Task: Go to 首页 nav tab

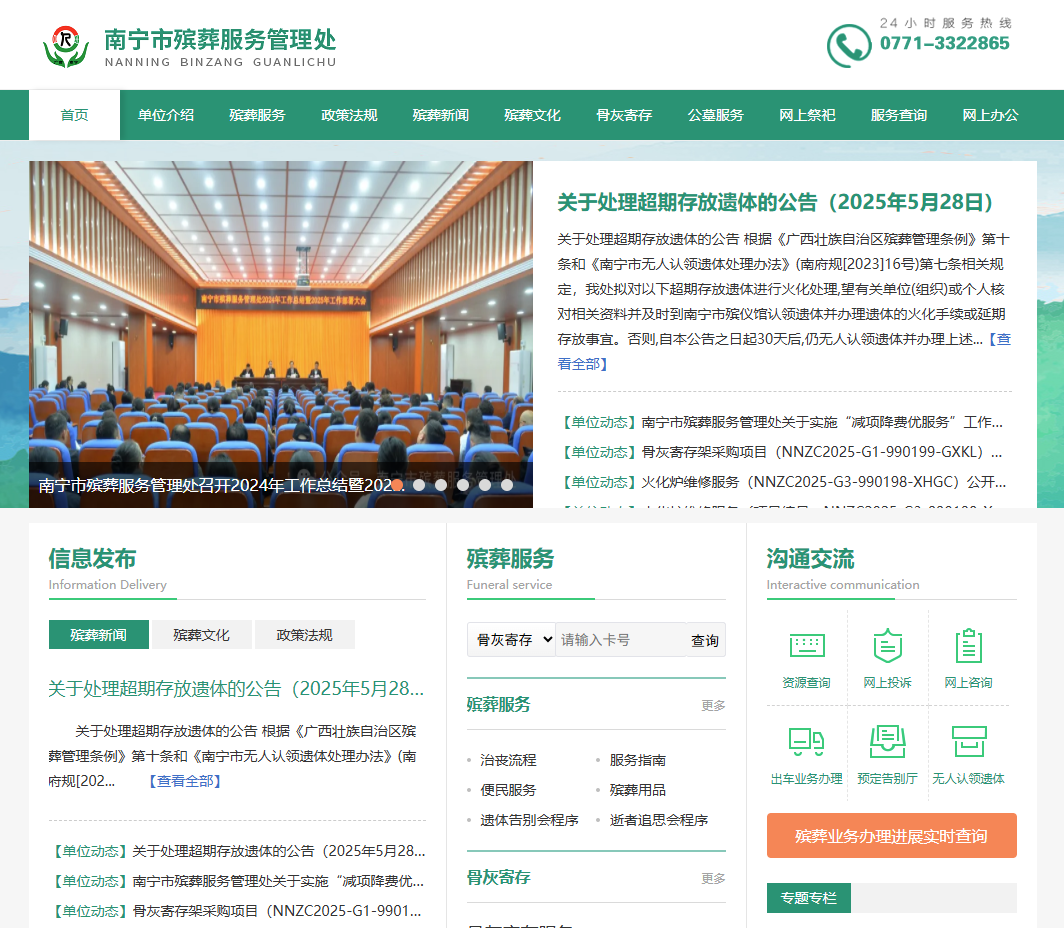Action: 75,115
